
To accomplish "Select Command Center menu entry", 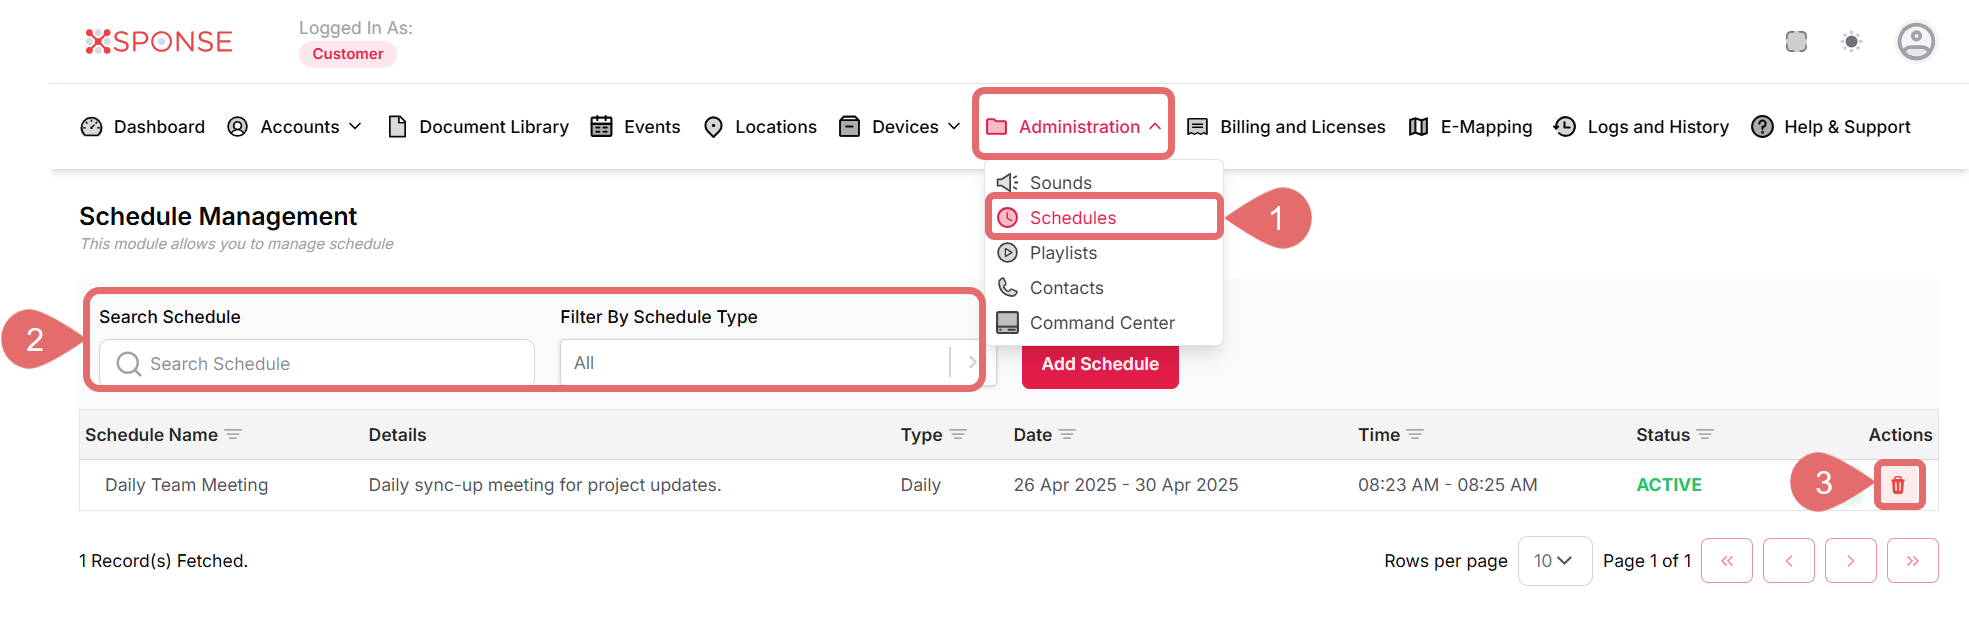I will point(1101,323).
